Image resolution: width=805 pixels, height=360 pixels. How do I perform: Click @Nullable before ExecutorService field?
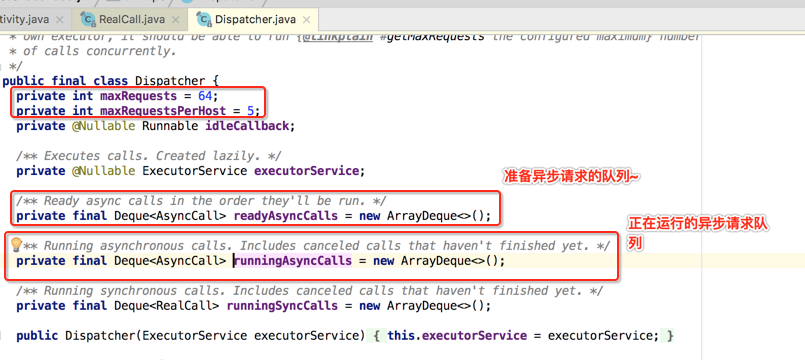pyautogui.click(x=103, y=170)
